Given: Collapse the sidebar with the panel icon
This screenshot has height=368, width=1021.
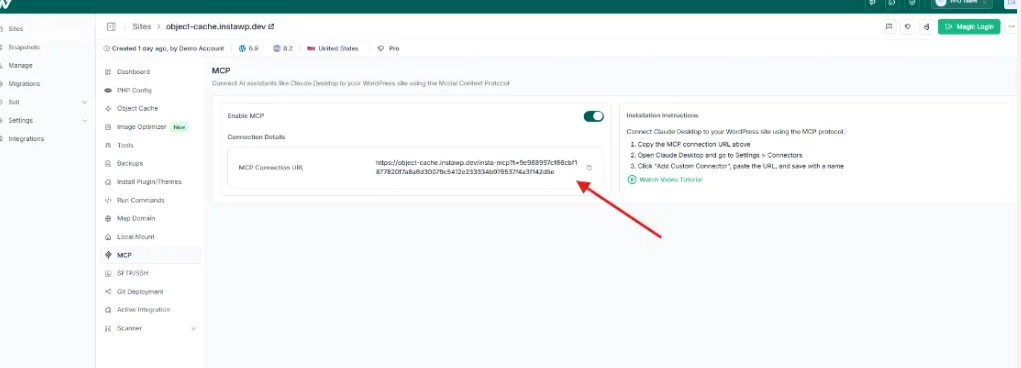Looking at the screenshot, I should pyautogui.click(x=111, y=27).
